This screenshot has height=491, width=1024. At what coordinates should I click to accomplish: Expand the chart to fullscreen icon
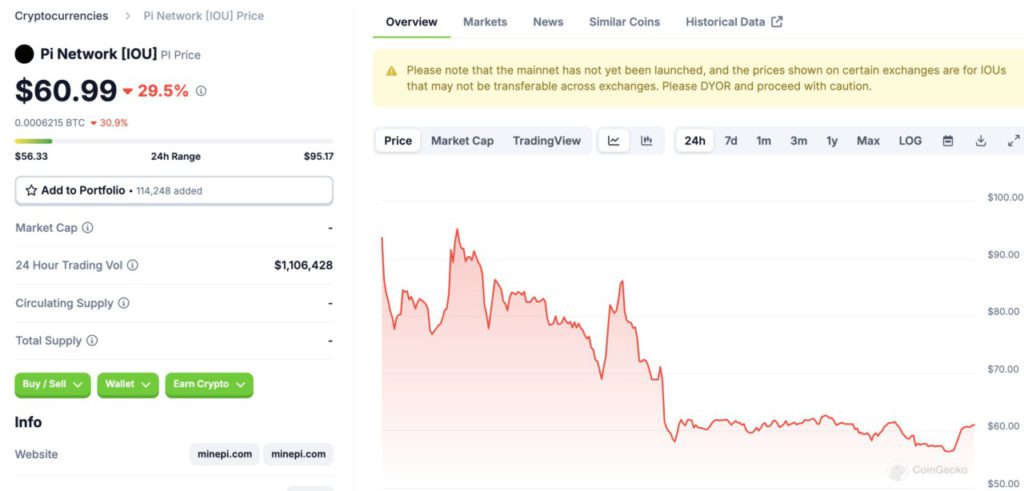[1014, 140]
